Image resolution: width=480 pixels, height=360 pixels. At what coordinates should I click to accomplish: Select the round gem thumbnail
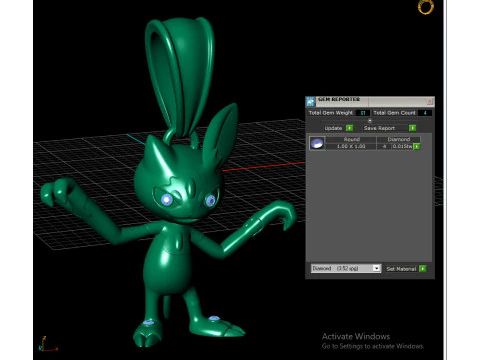point(317,143)
